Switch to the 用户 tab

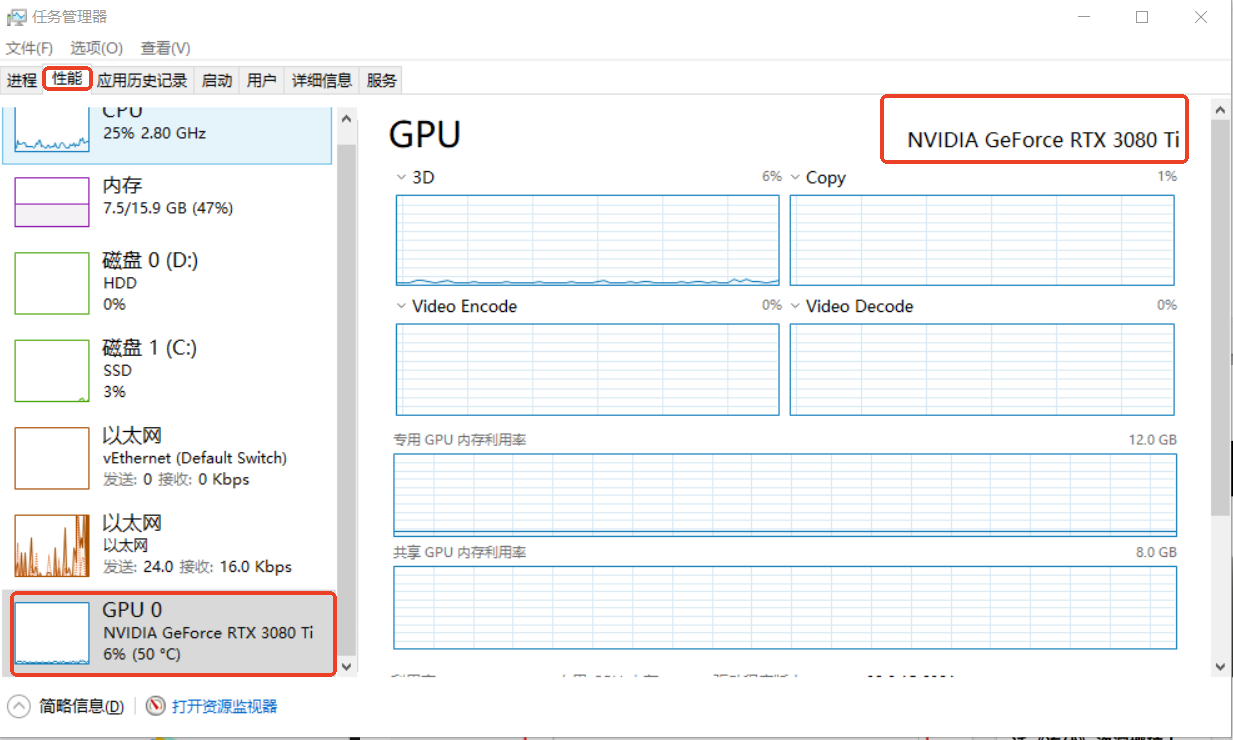pos(262,81)
